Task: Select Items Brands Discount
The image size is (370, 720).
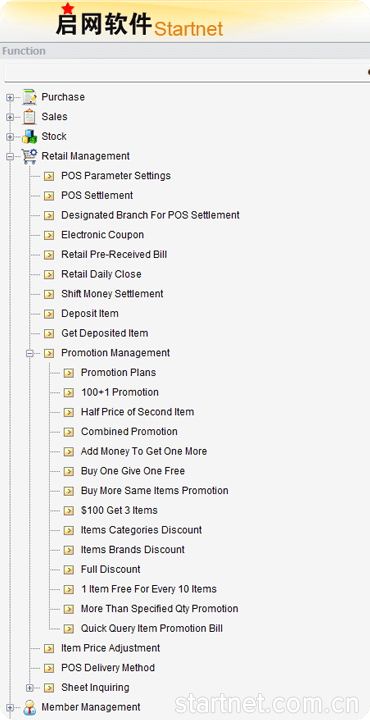Action: [x=133, y=550]
